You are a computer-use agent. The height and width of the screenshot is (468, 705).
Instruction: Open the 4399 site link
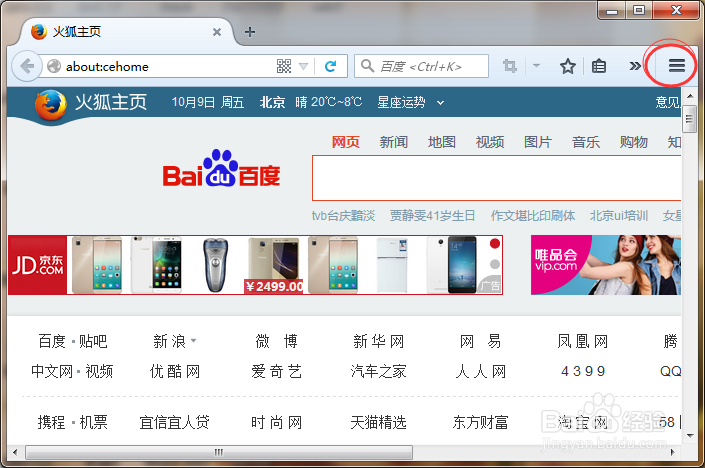pos(582,371)
